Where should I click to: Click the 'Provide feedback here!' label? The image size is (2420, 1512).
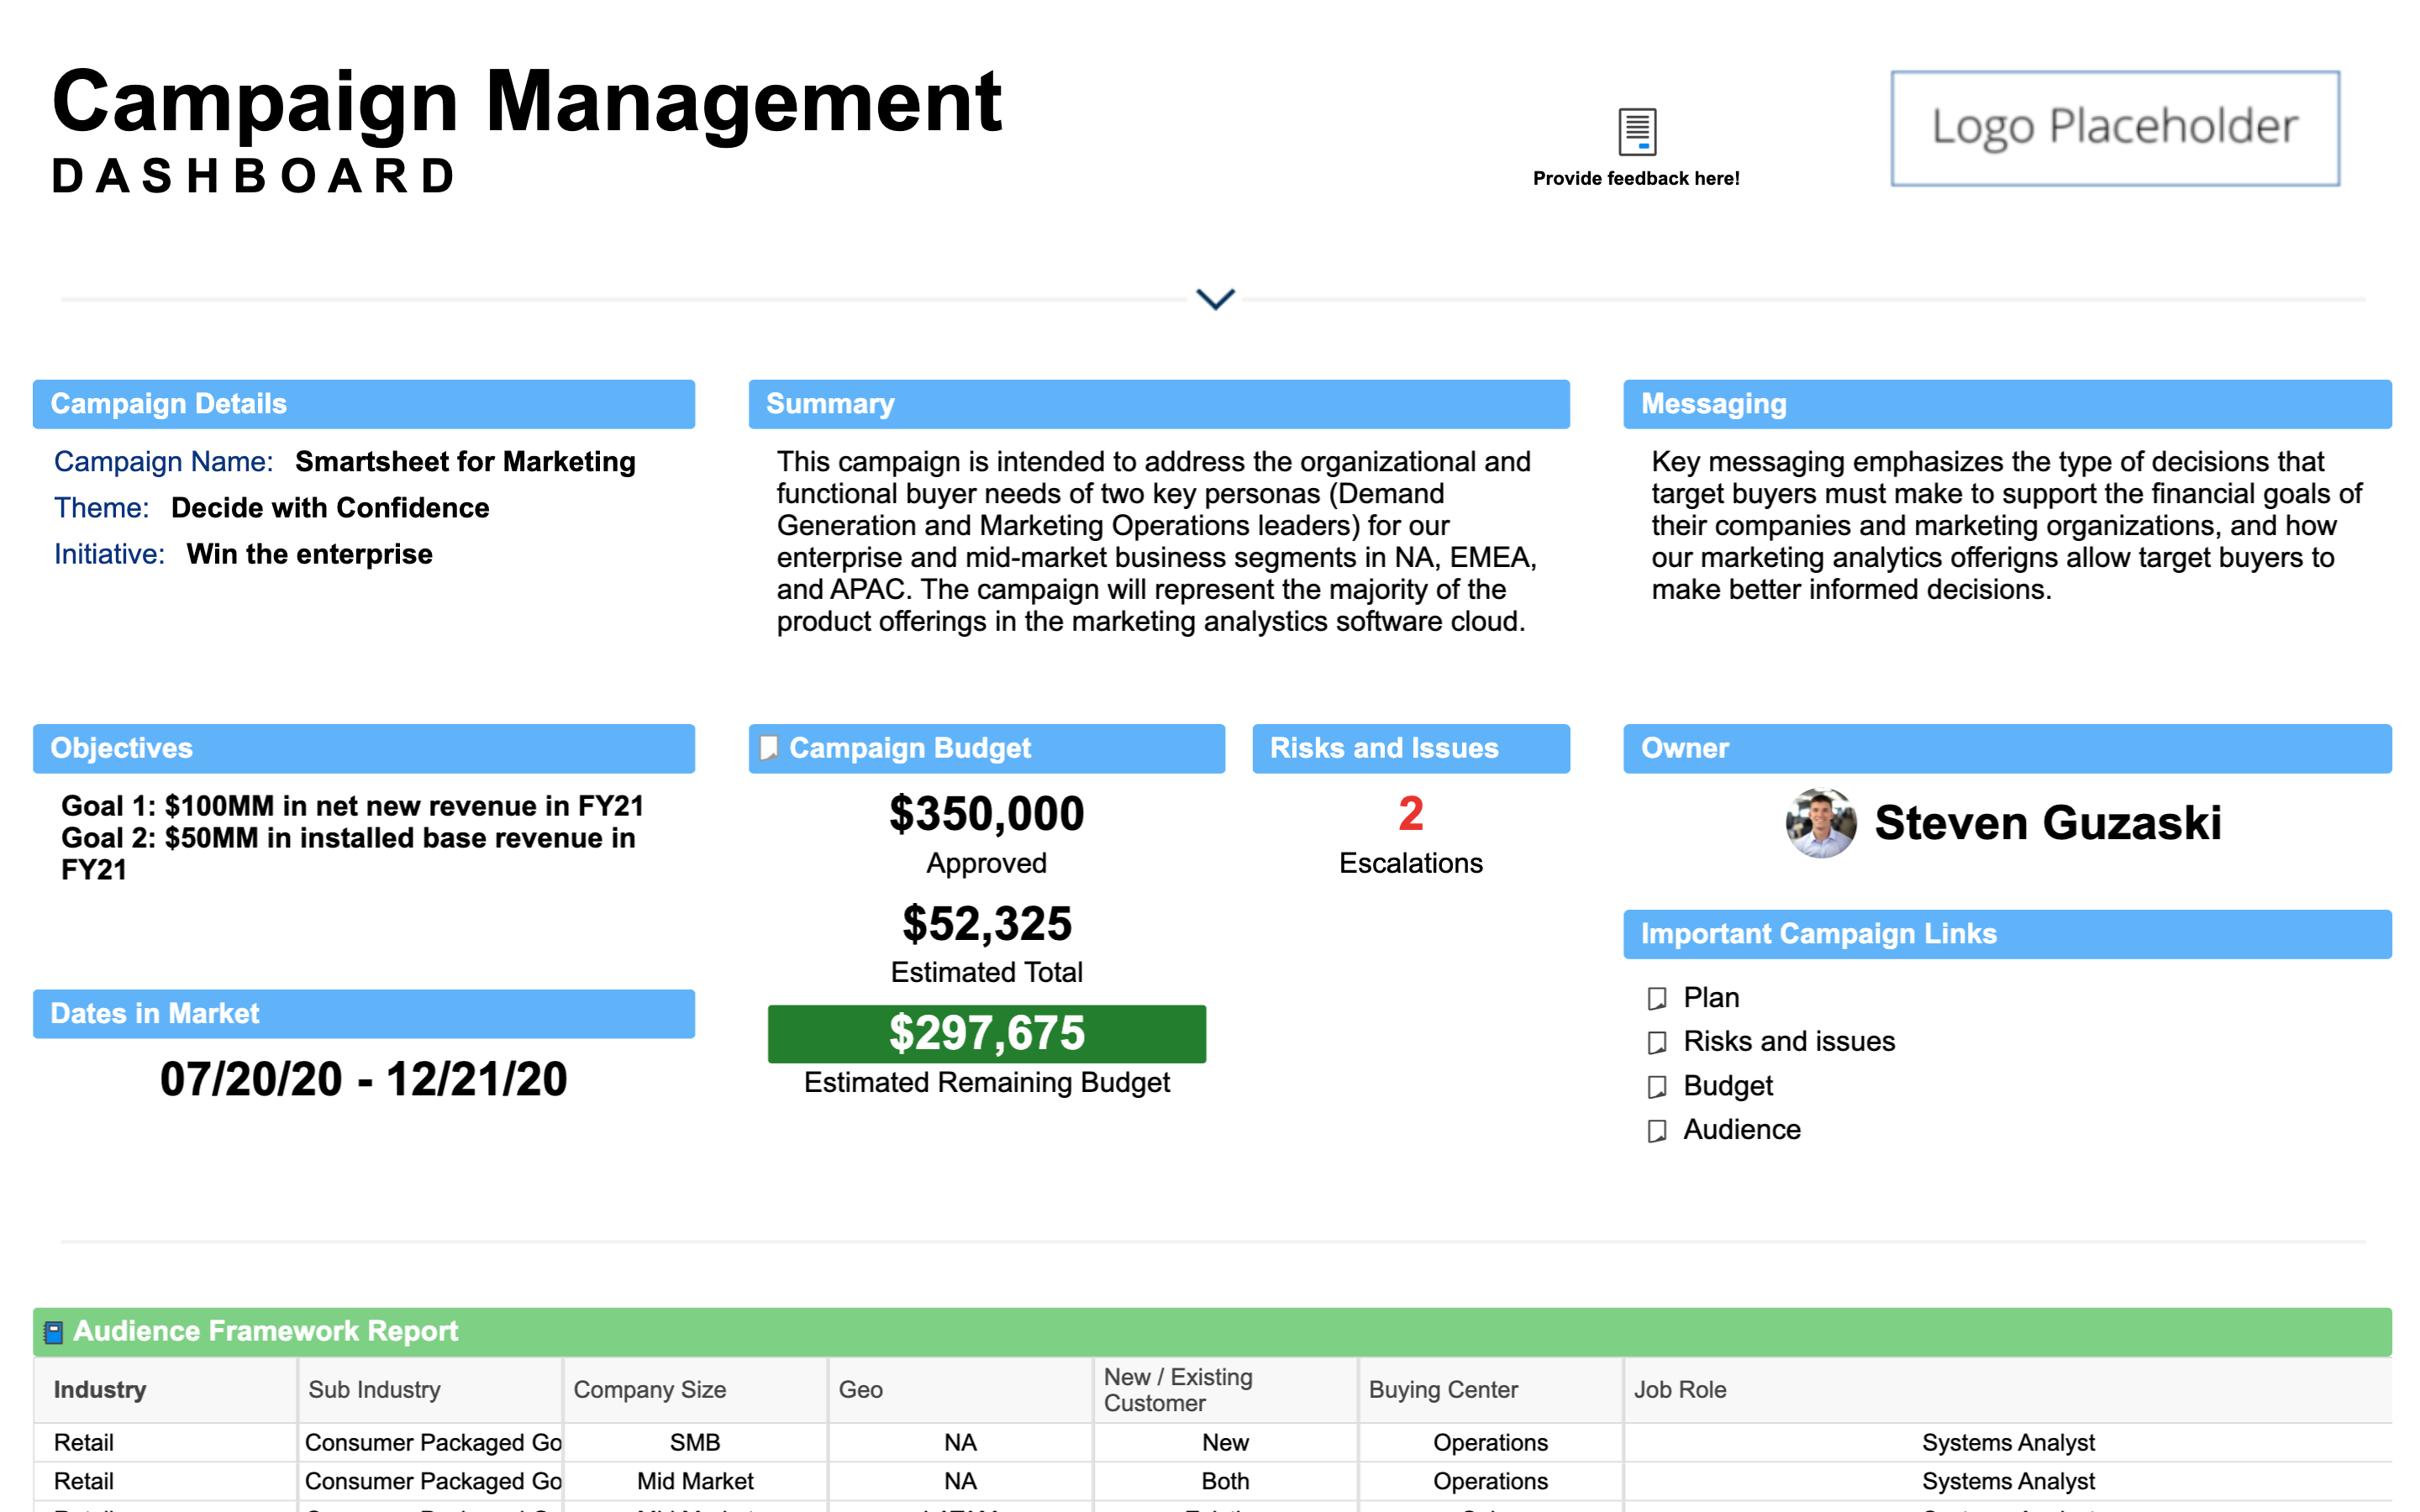1636,178
